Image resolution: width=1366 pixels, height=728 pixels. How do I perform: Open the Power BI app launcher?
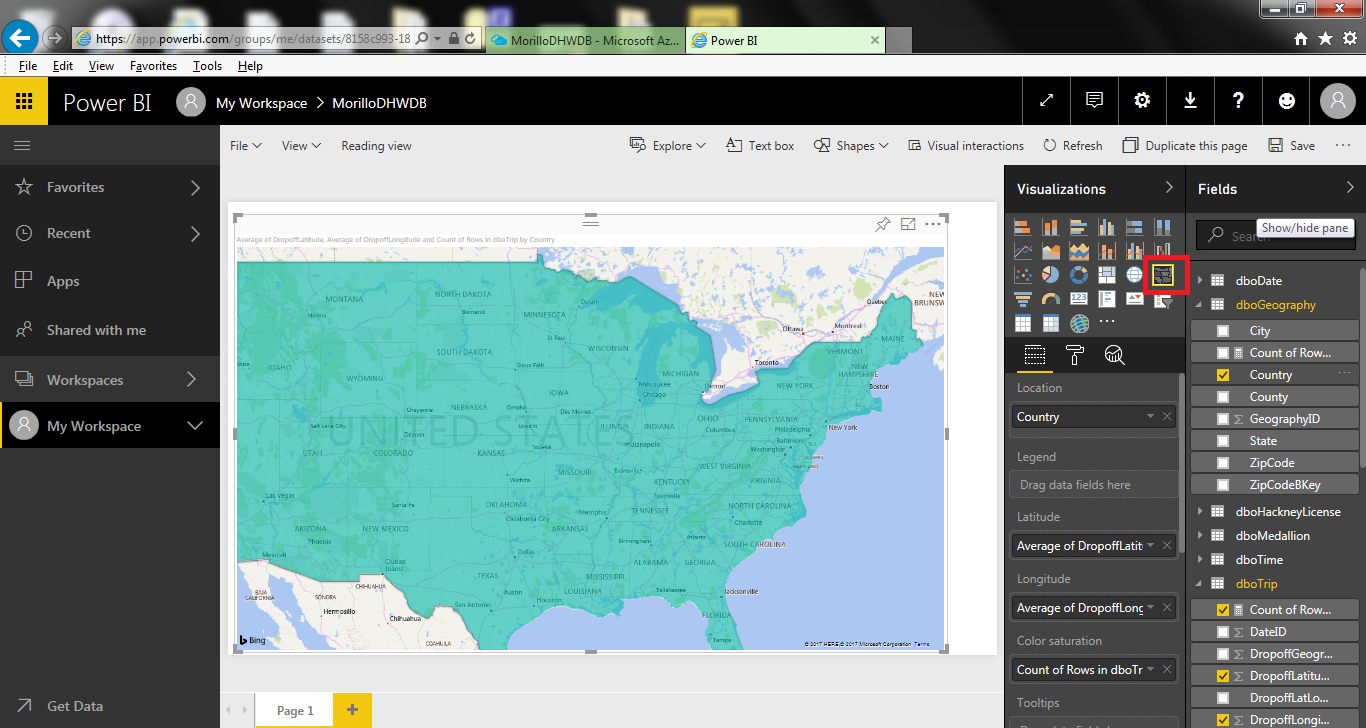click(x=24, y=101)
